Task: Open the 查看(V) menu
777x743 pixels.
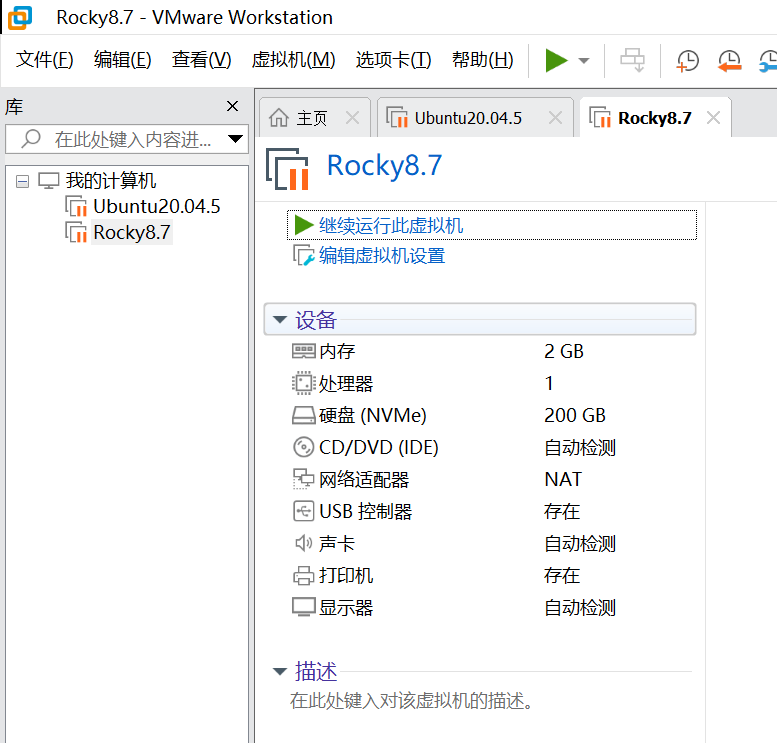Action: tap(202, 60)
